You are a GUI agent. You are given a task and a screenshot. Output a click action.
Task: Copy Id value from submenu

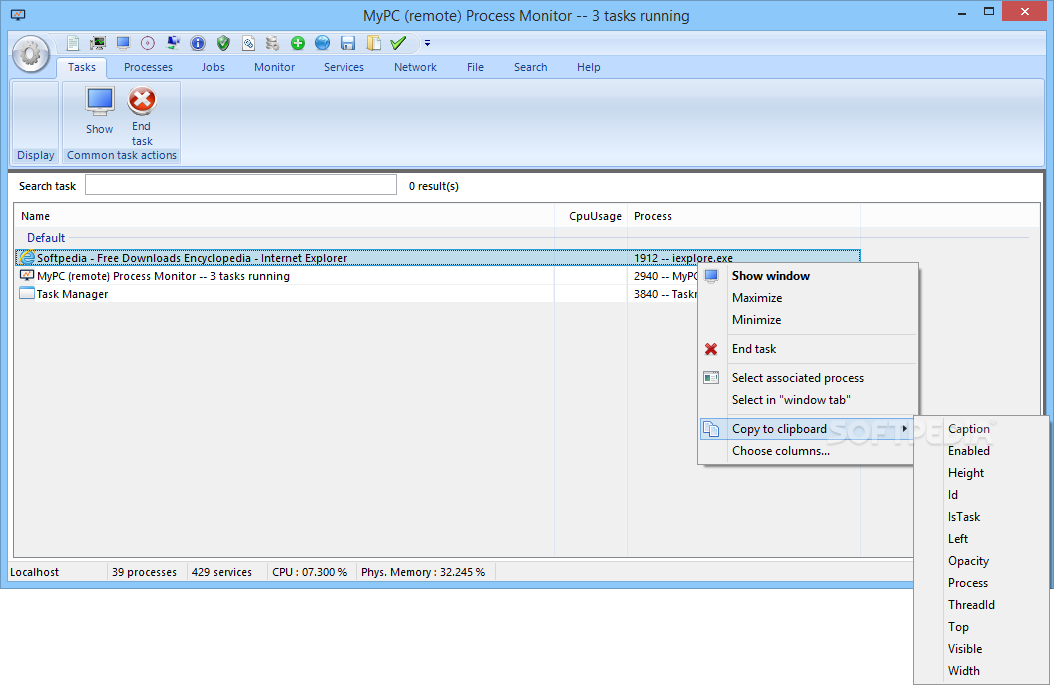[x=981, y=495]
